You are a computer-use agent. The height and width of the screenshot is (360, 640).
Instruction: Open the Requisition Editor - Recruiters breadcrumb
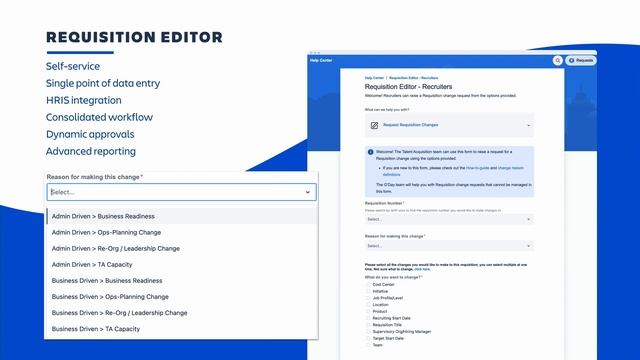(413, 78)
